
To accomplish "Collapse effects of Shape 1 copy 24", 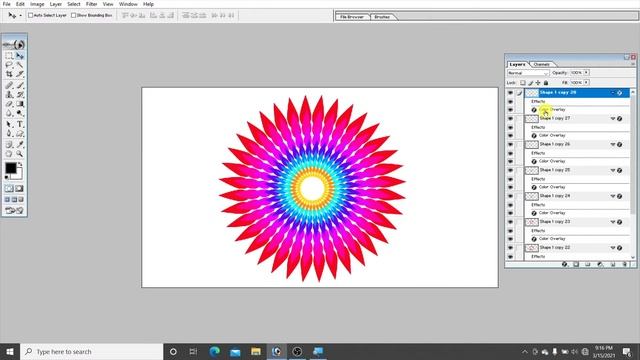I will 613,196.
